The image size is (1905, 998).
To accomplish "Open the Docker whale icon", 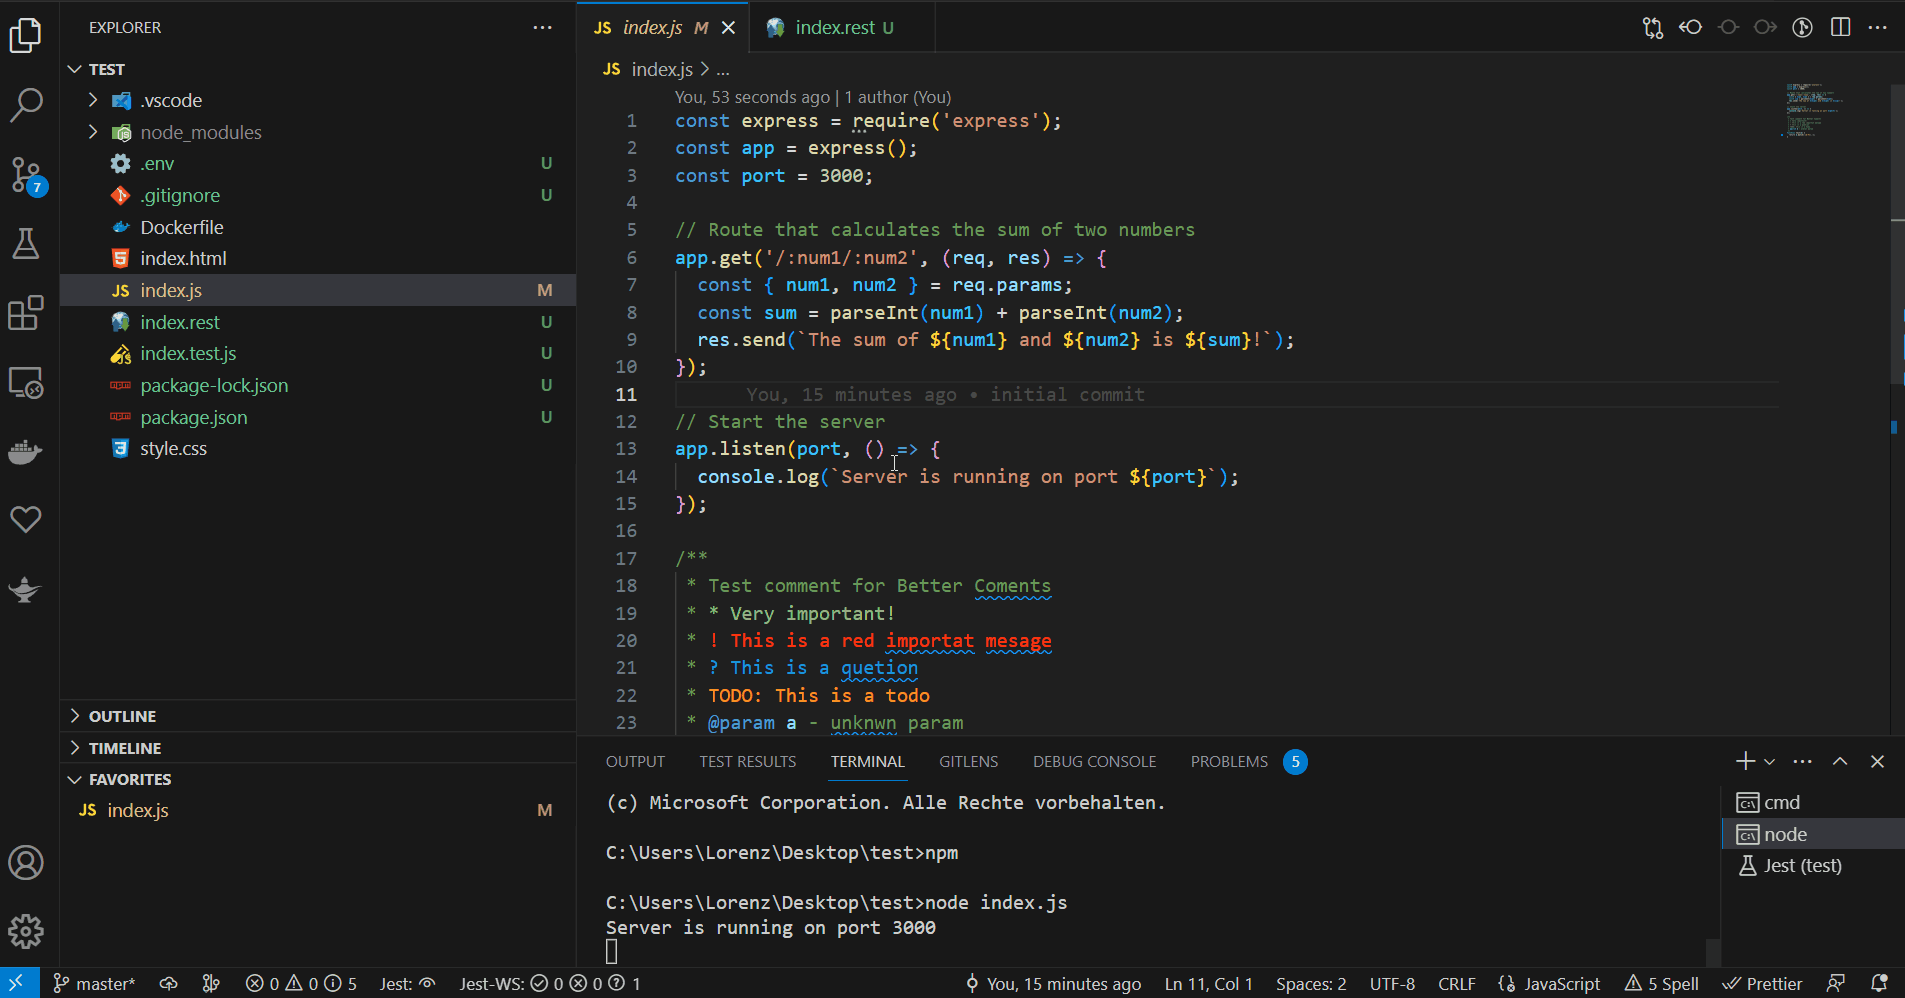I will [25, 452].
